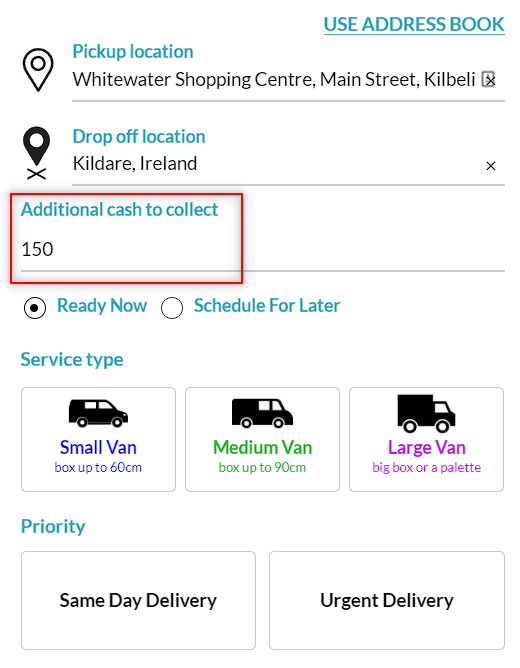Click the Additional cash to collect field

coord(263,250)
